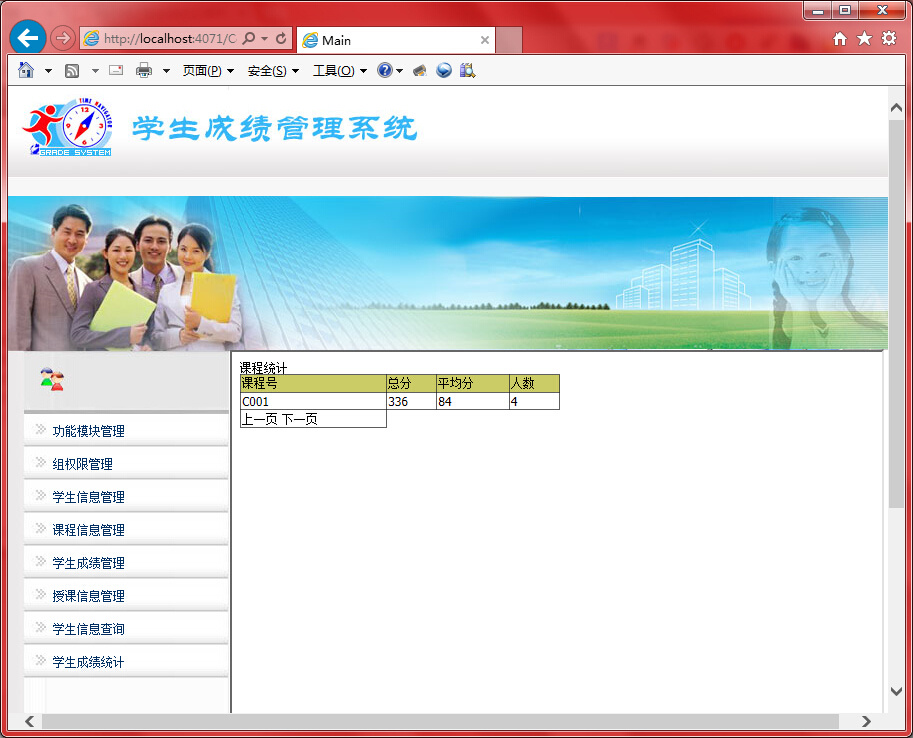Open 学生信息管理 in the sidebar
Screen dimensions: 913x738
tap(89, 497)
